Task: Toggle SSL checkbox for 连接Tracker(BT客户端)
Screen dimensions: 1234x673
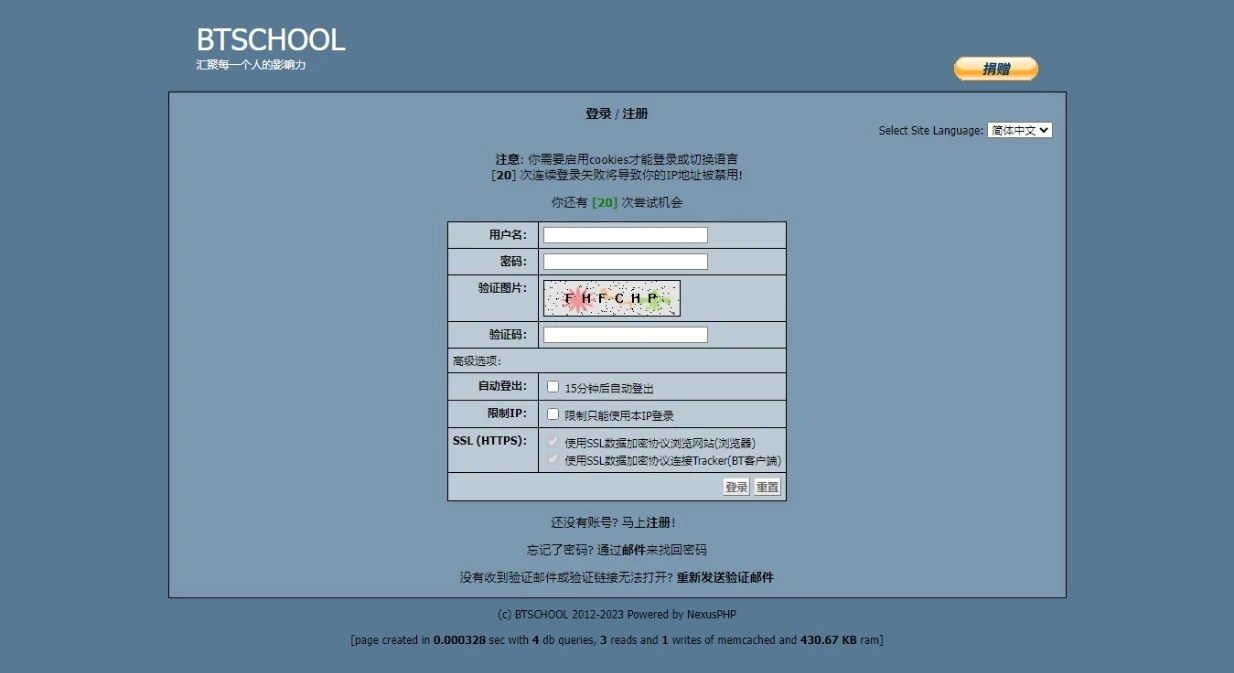Action: [x=553, y=460]
